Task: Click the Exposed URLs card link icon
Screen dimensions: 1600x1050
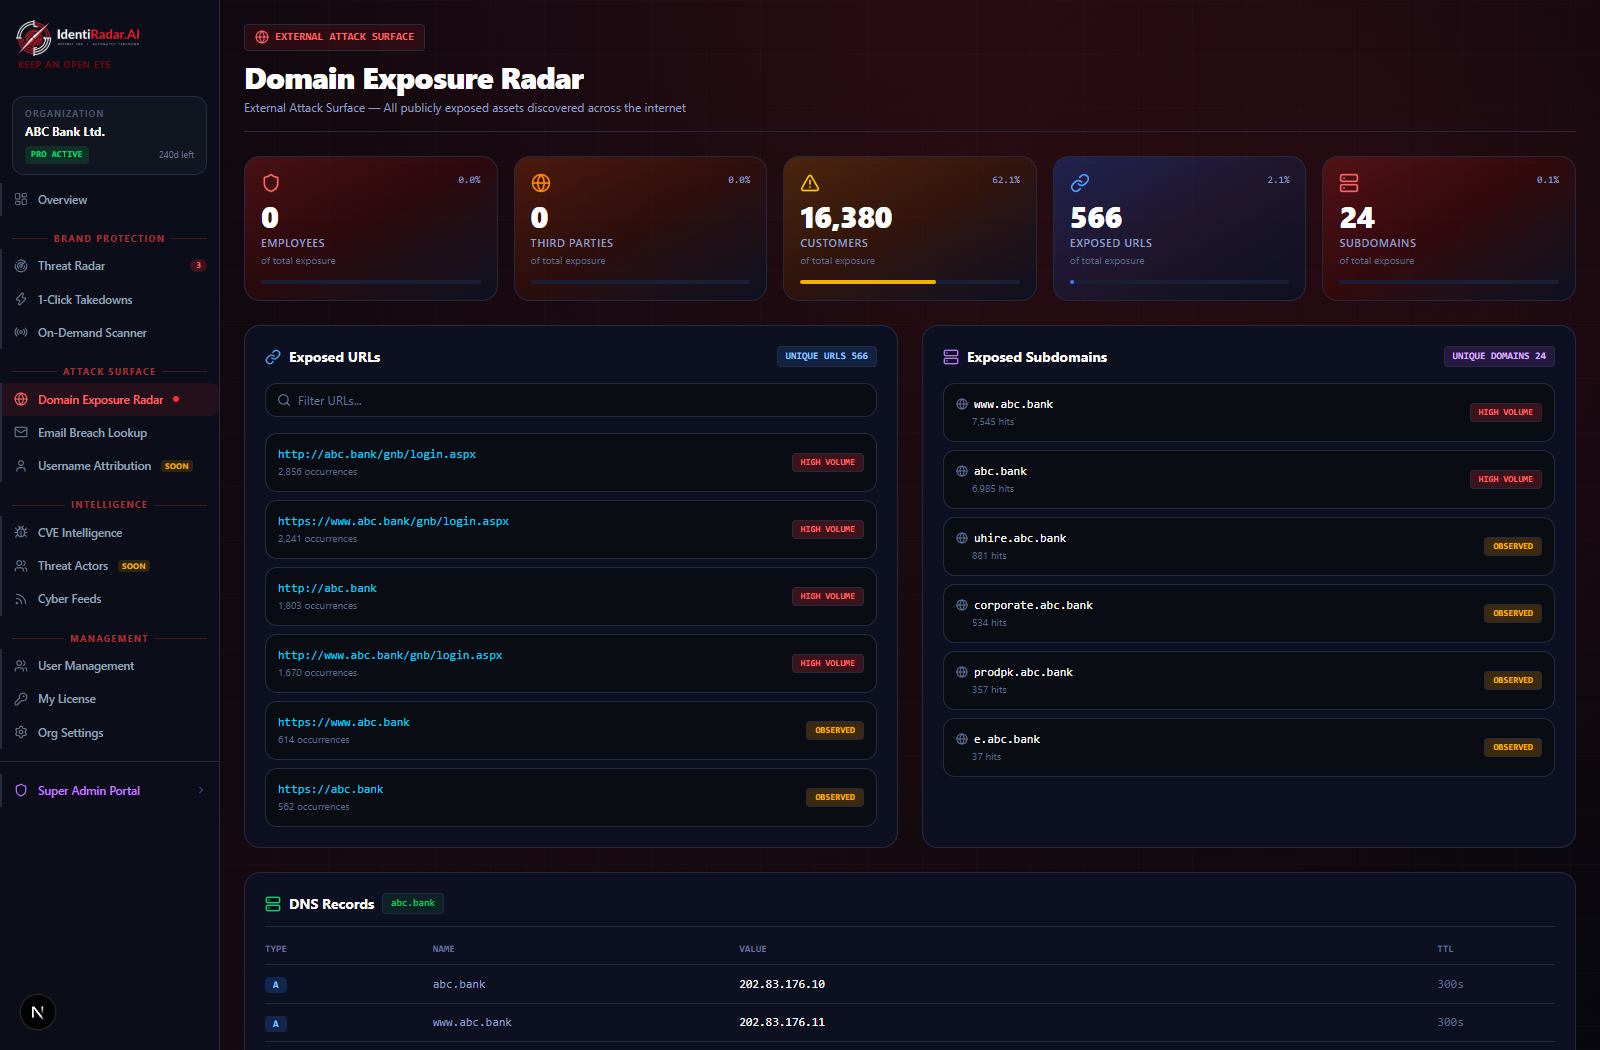Action: click(1080, 183)
